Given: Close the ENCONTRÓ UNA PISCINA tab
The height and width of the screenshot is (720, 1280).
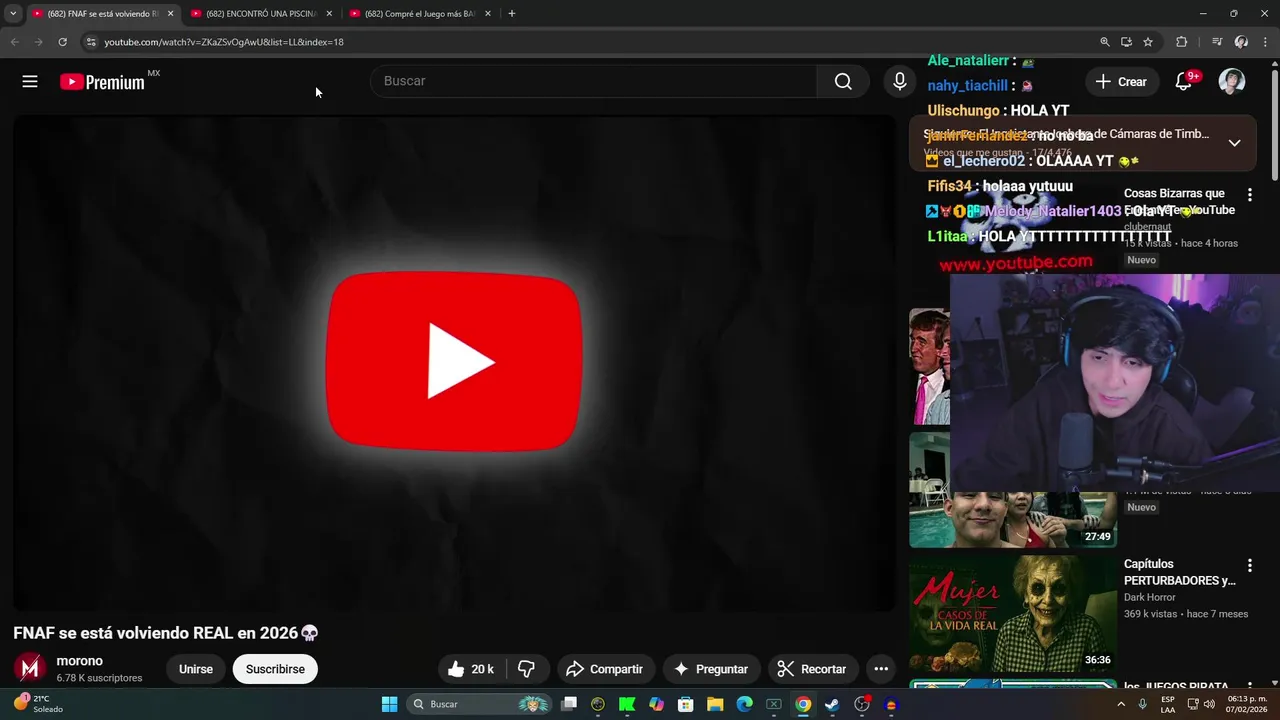Looking at the screenshot, I should pos(329,14).
